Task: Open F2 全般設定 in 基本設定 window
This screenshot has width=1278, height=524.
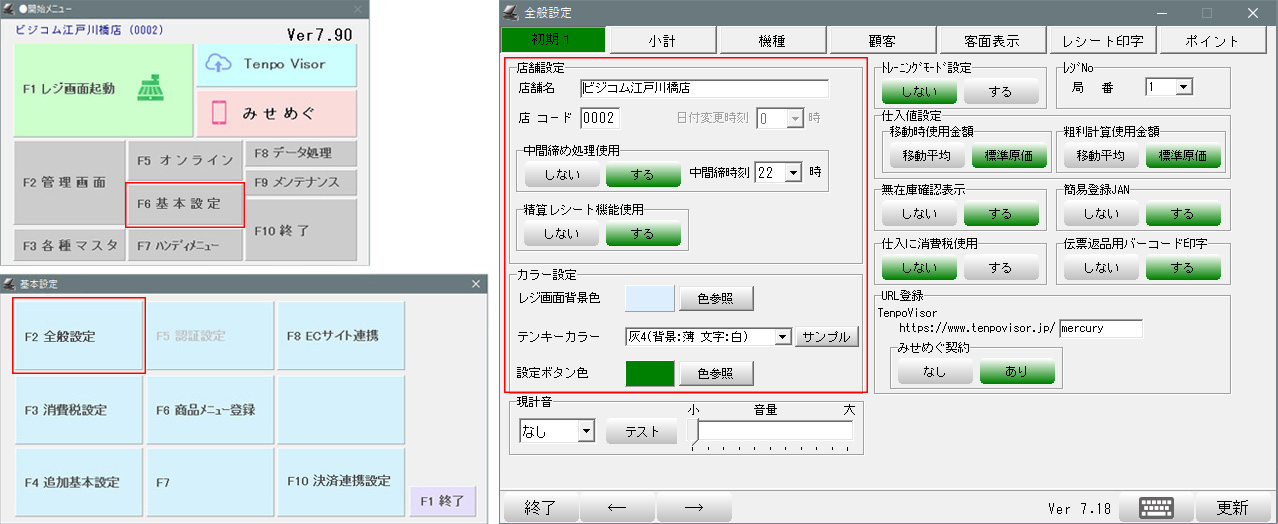Action: pyautogui.click(x=79, y=336)
